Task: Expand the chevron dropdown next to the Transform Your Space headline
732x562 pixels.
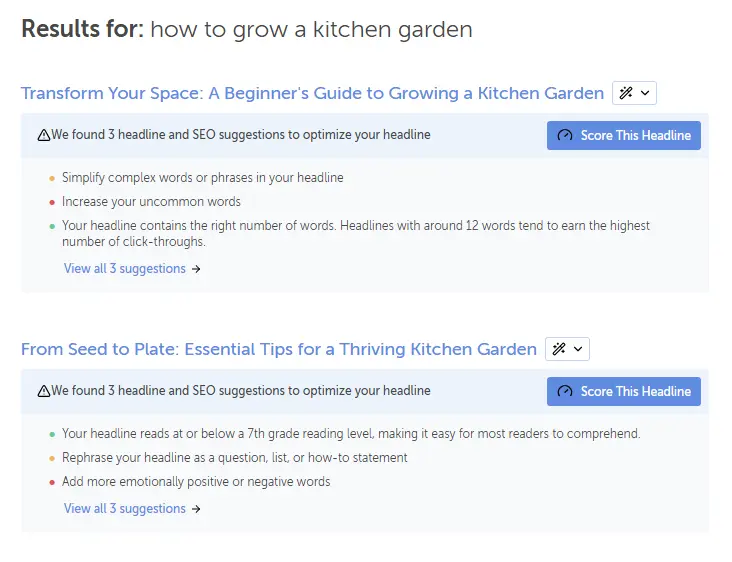Action: tap(645, 93)
